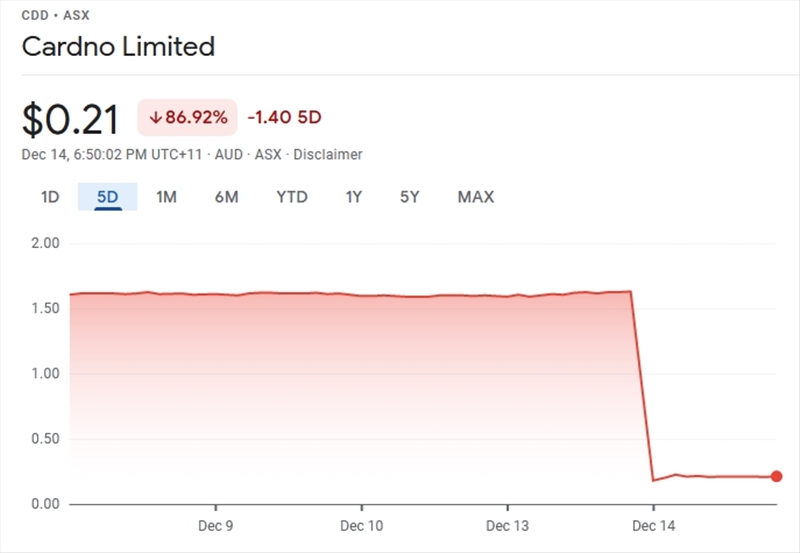Open the 5Y chart view
Image resolution: width=800 pixels, height=553 pixels.
click(410, 197)
